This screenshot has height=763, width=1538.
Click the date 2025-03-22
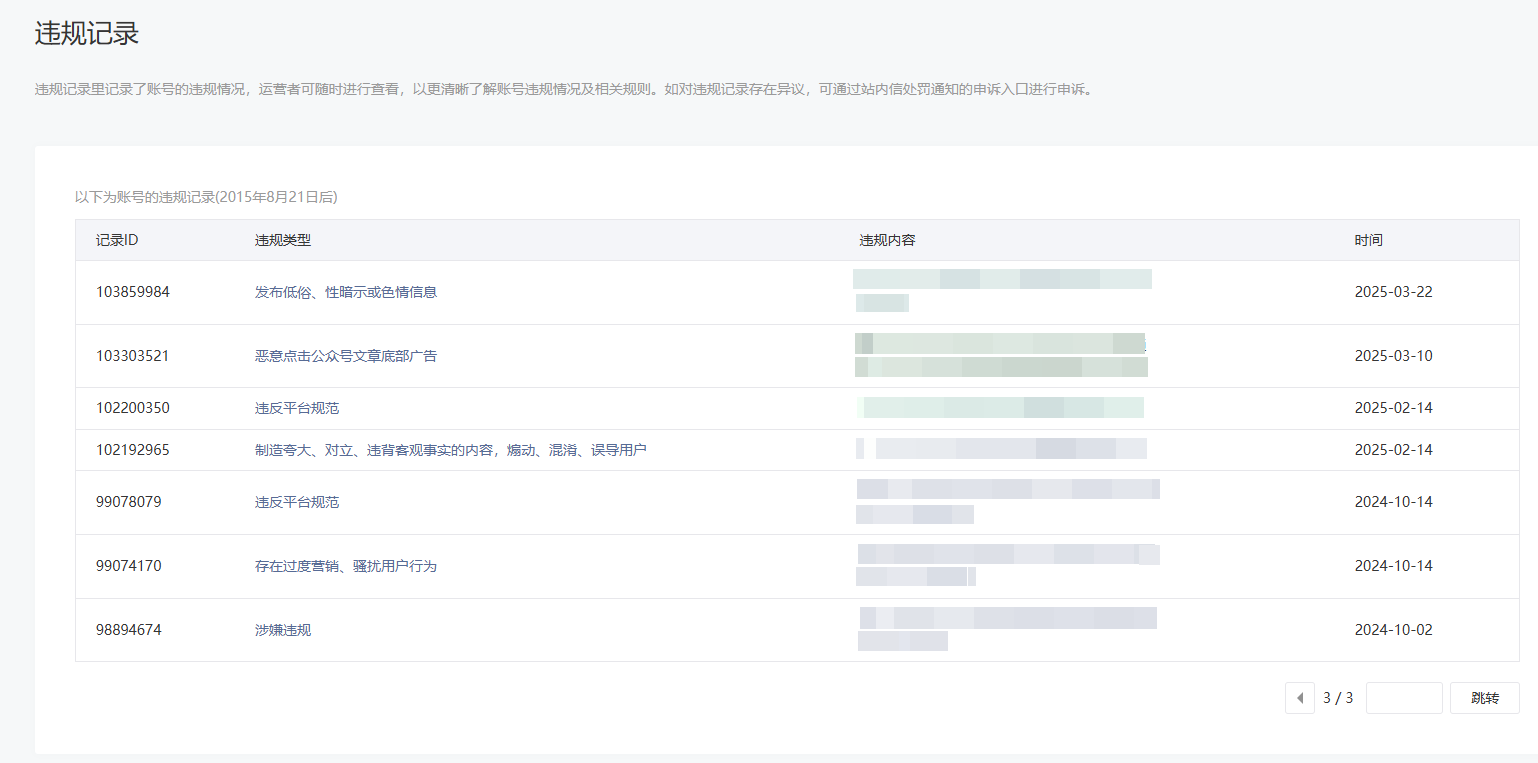tap(1394, 292)
